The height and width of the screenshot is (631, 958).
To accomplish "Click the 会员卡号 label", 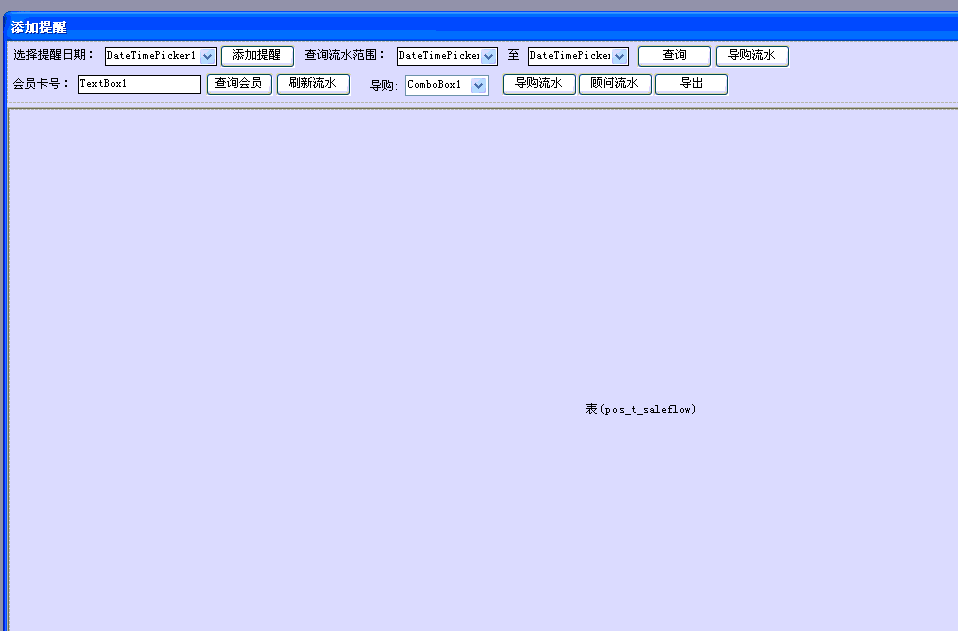I will tap(40, 84).
